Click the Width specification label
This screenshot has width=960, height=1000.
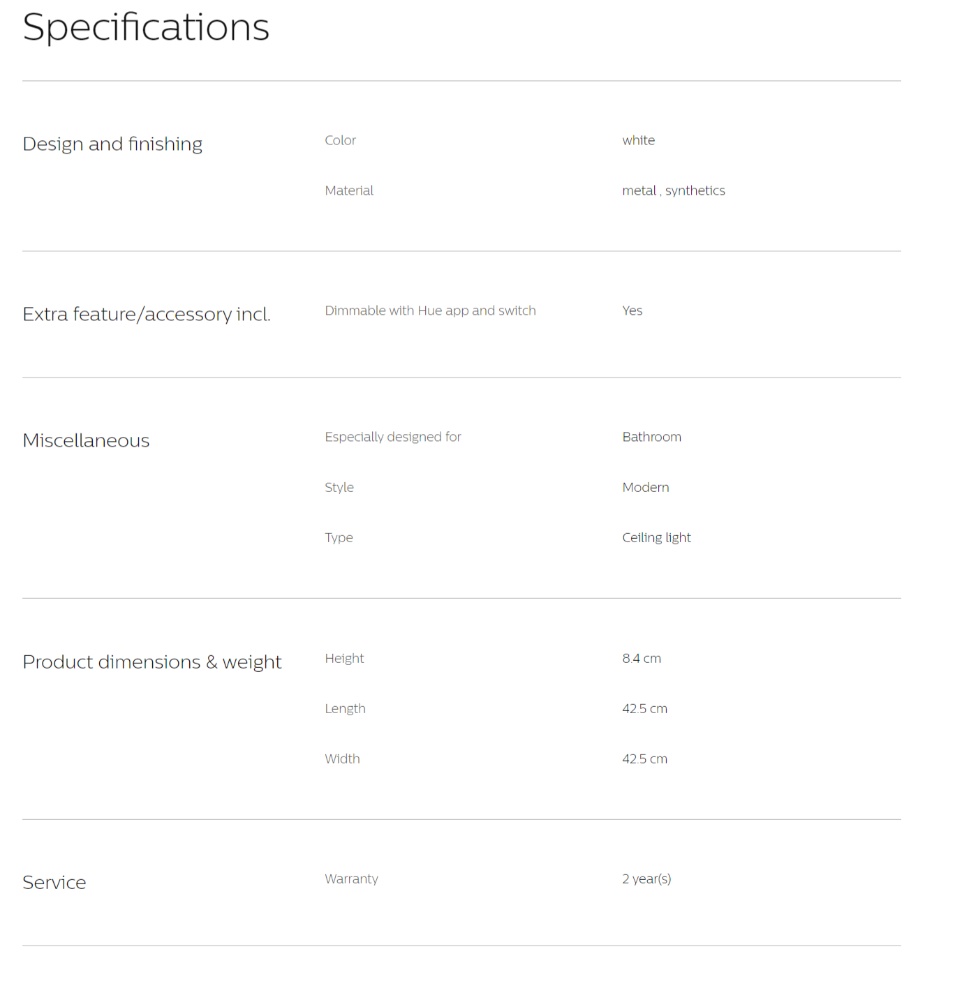[x=343, y=759]
